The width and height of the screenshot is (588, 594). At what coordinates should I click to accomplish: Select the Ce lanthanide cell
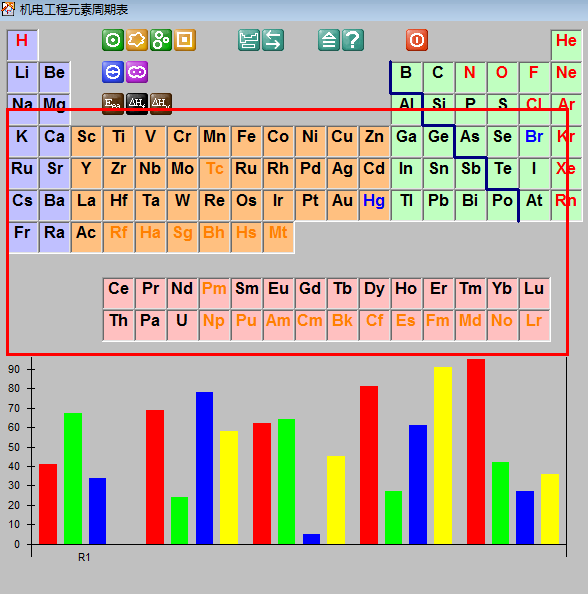[x=119, y=293]
